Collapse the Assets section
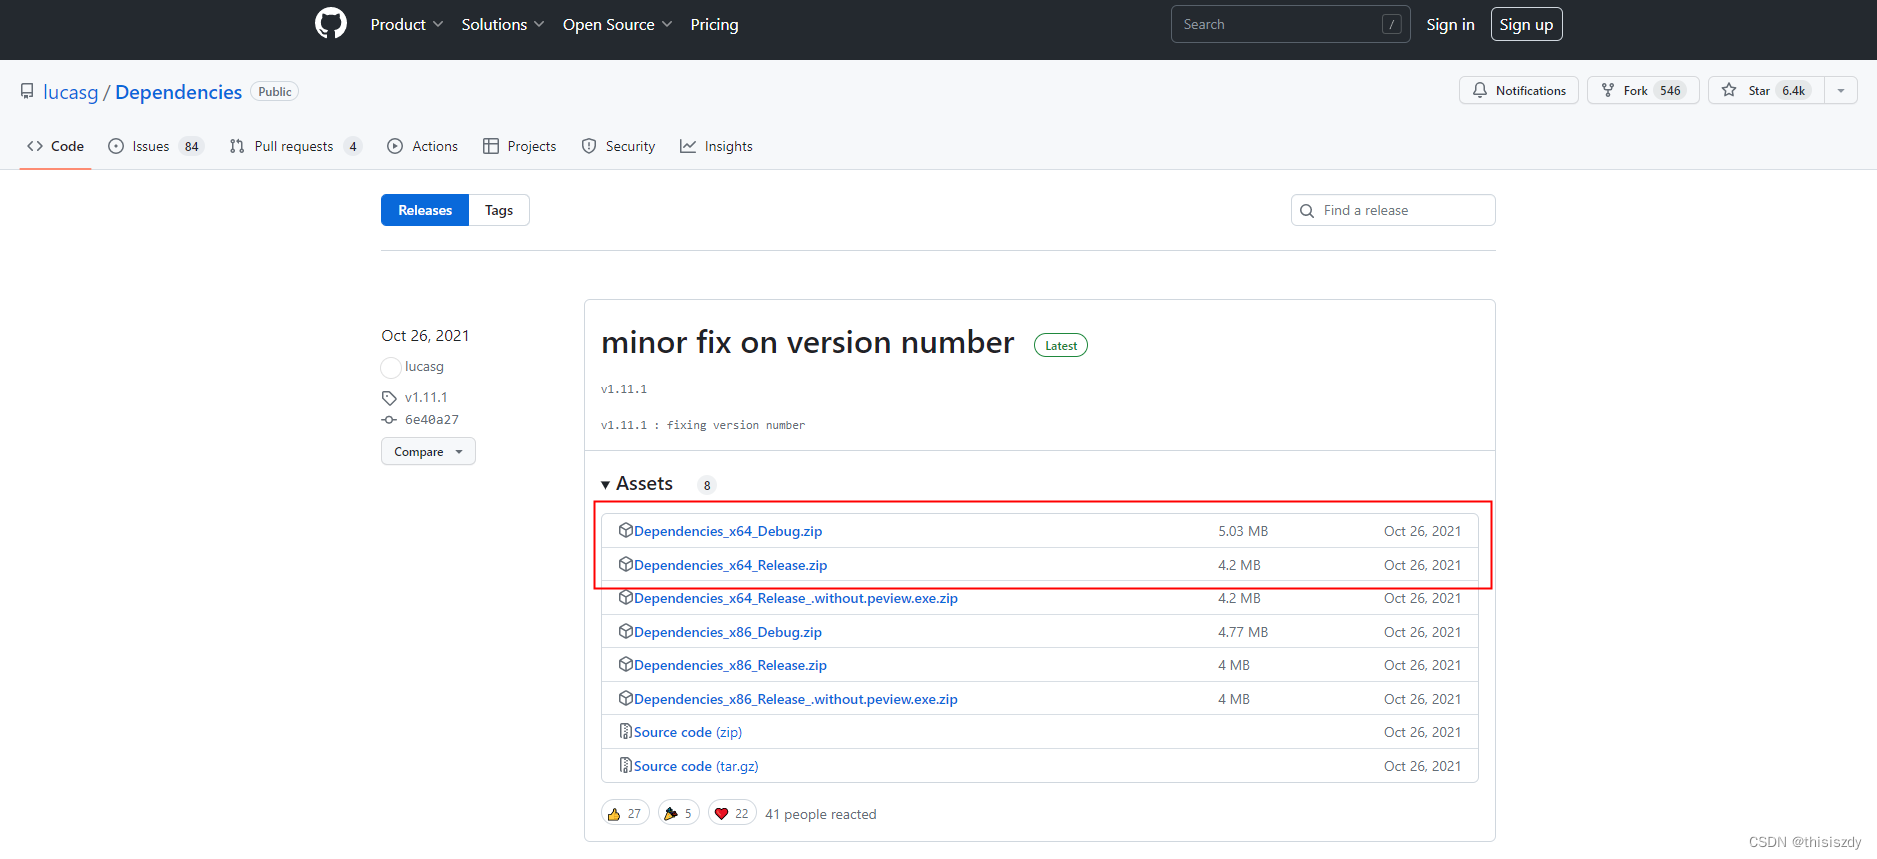 click(x=637, y=484)
